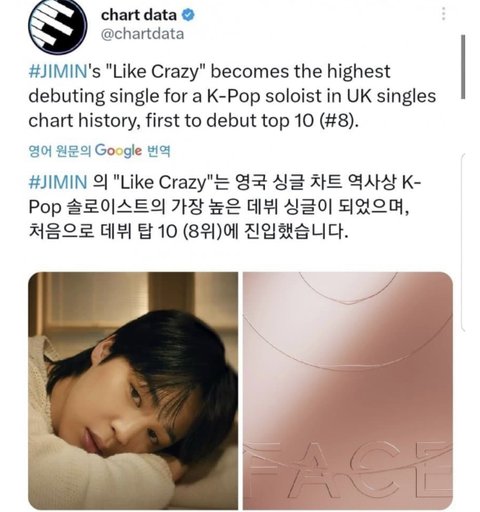Open the @chartdata handle link
The width and height of the screenshot is (480, 512).
(142, 34)
